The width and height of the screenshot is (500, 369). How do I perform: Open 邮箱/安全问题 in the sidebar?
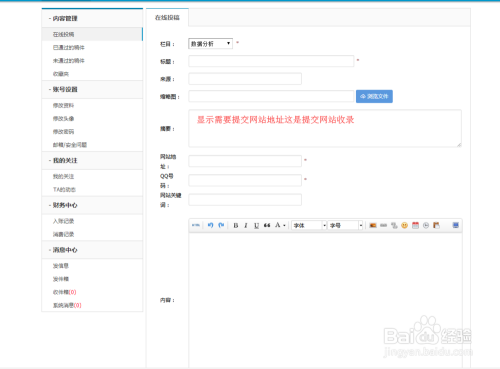click(x=70, y=145)
